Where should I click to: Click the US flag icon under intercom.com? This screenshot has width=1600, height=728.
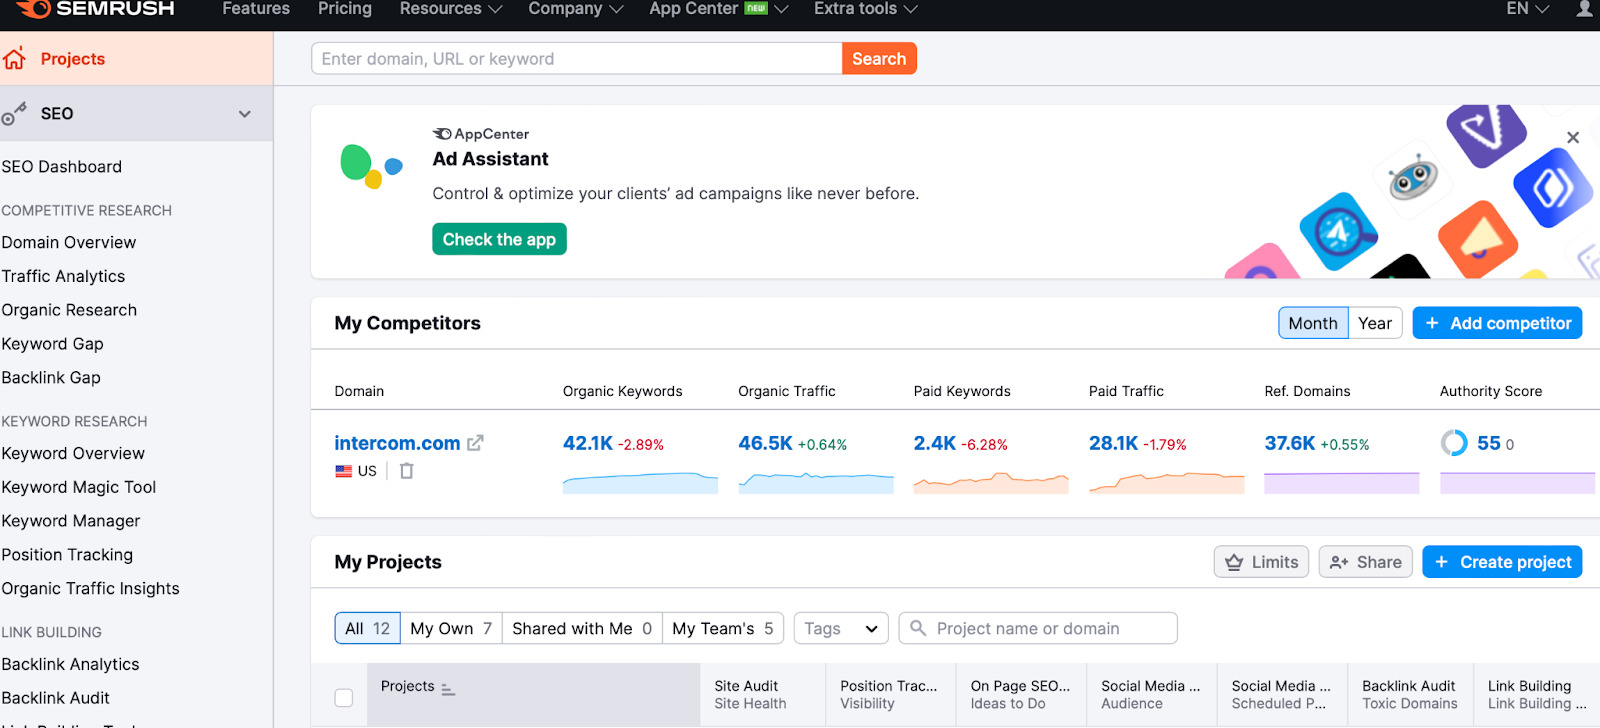point(344,471)
